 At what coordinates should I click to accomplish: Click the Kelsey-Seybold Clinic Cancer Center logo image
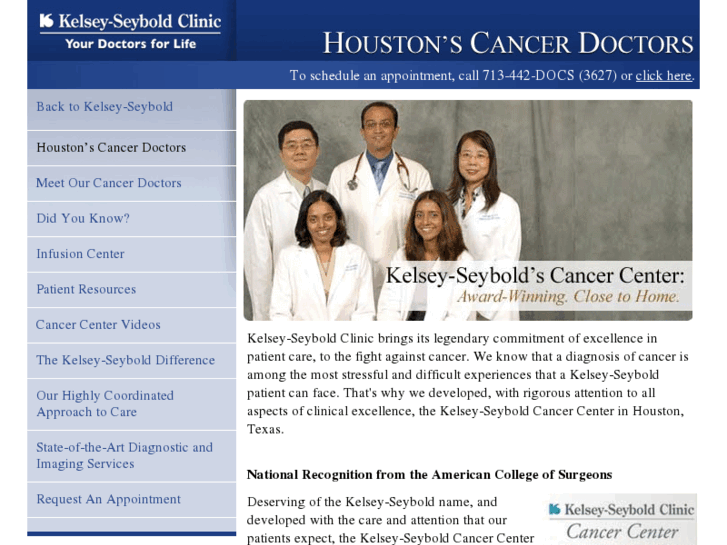(x=622, y=519)
